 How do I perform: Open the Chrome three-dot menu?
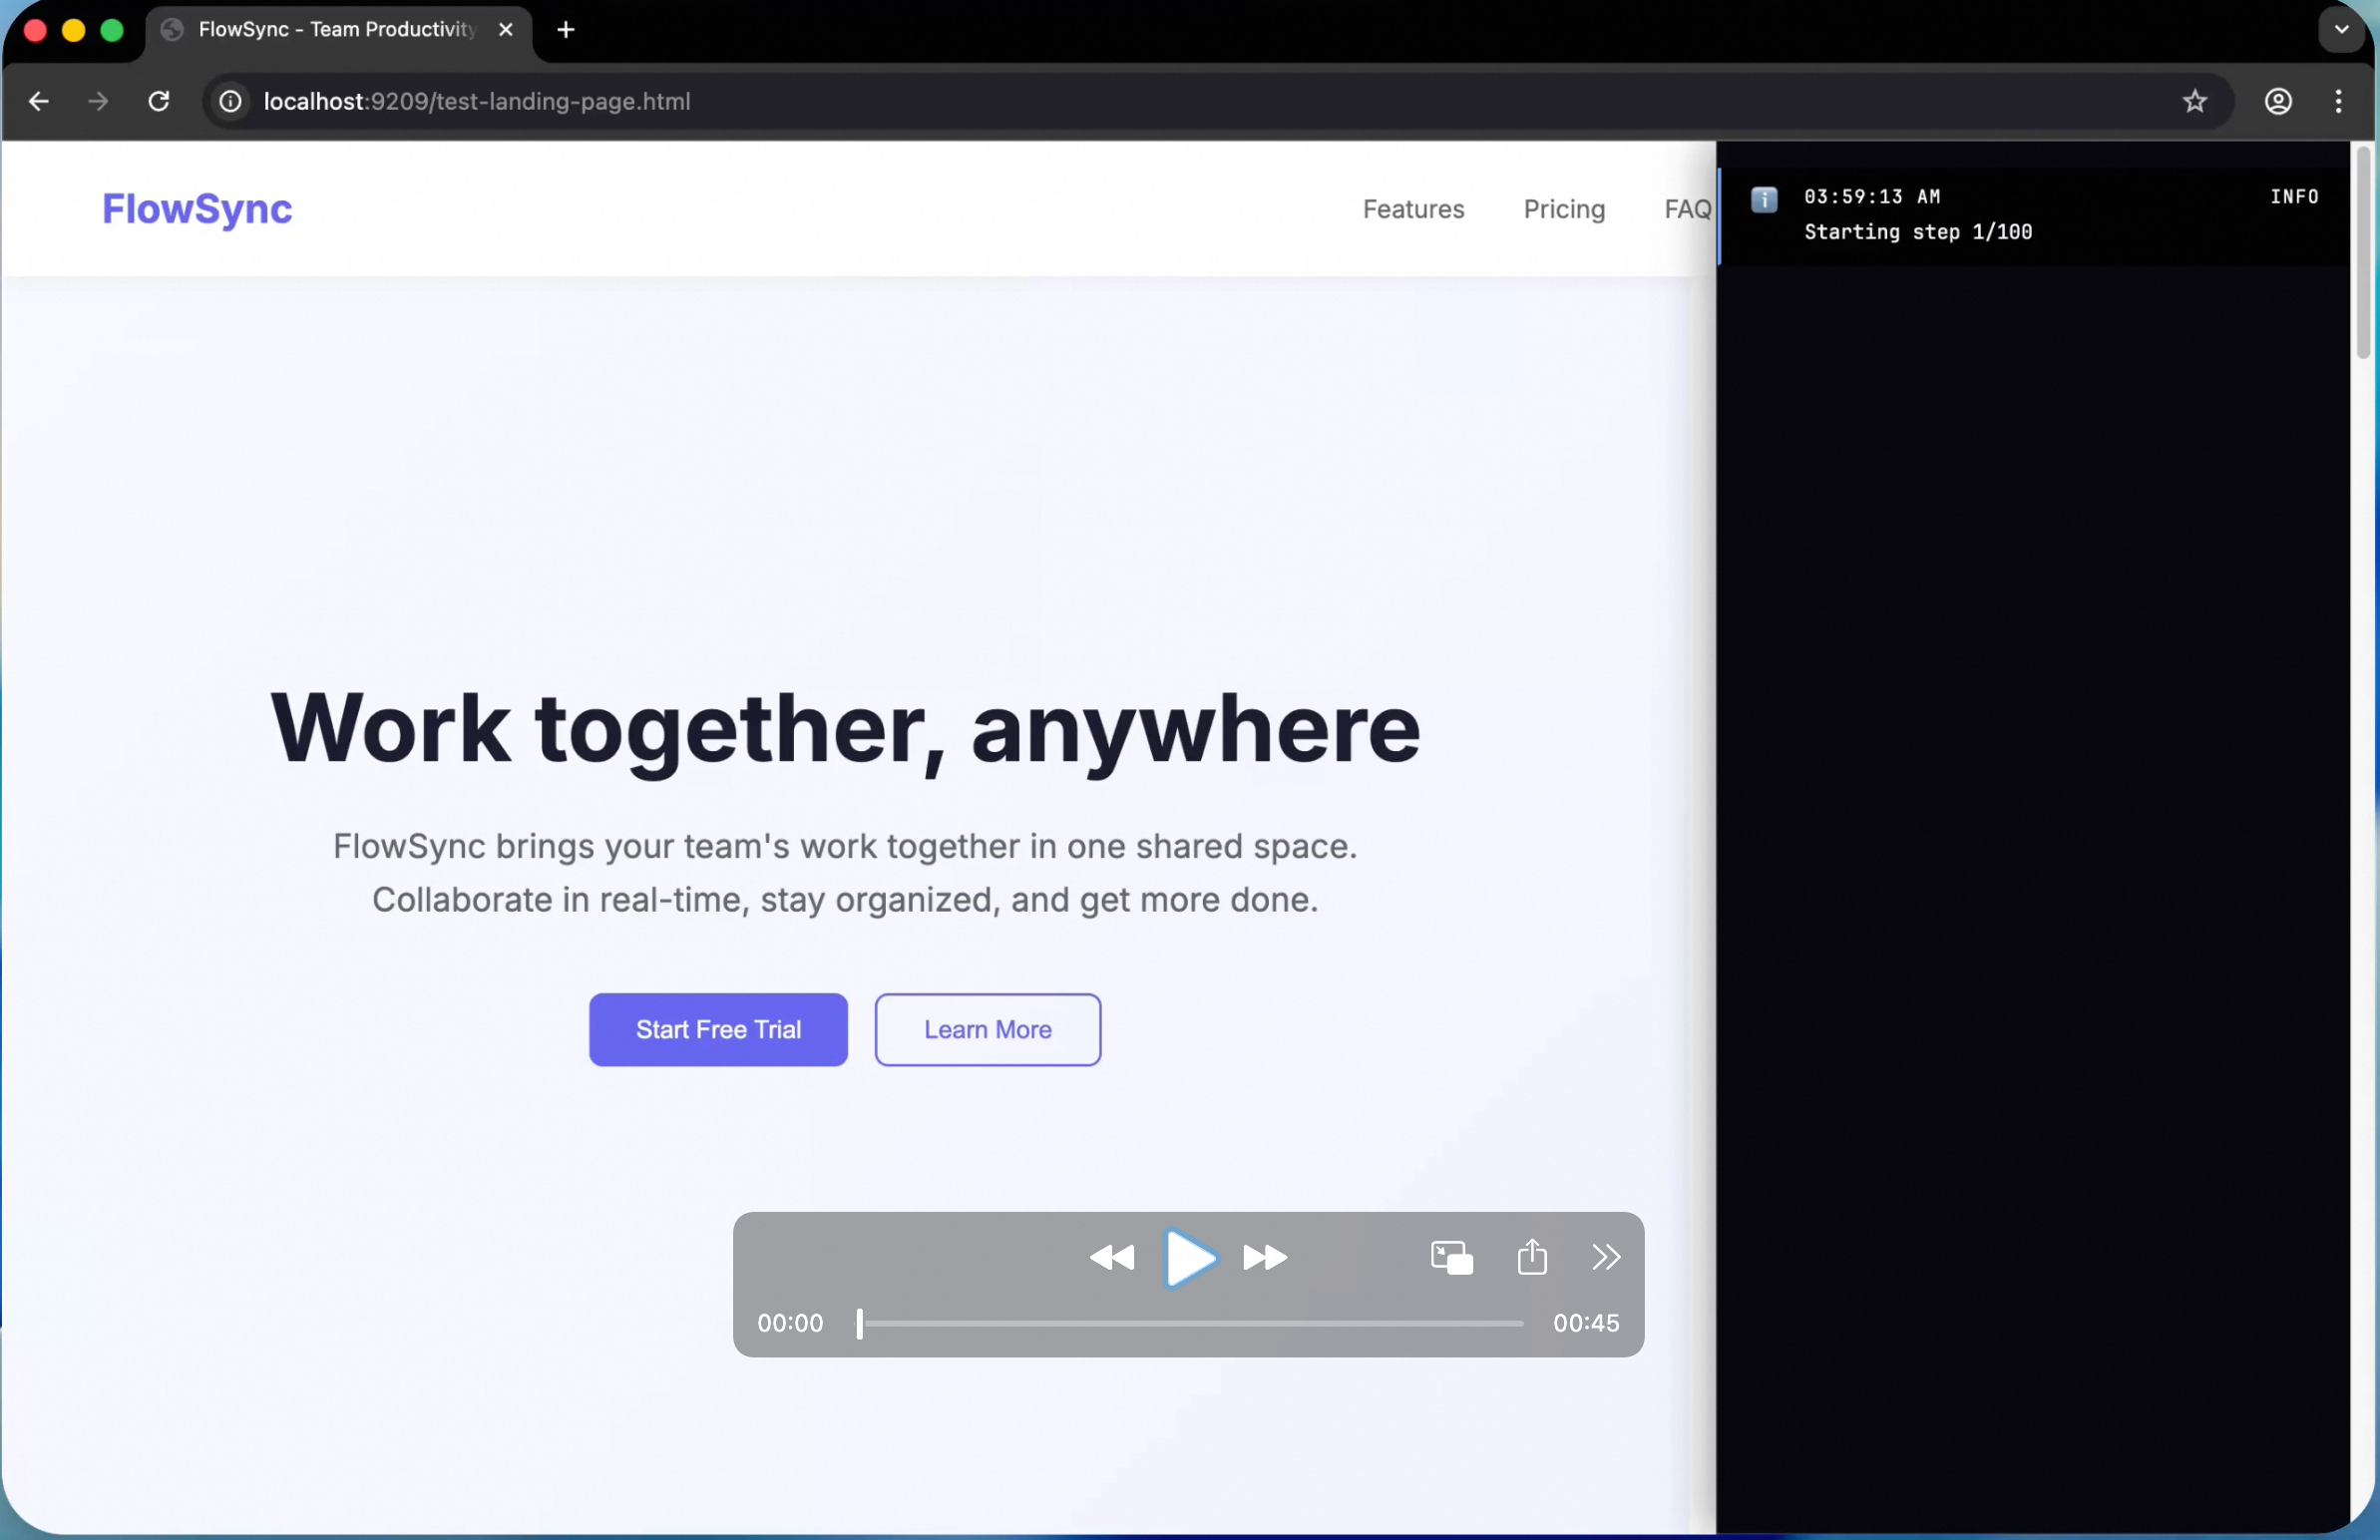tap(2339, 101)
